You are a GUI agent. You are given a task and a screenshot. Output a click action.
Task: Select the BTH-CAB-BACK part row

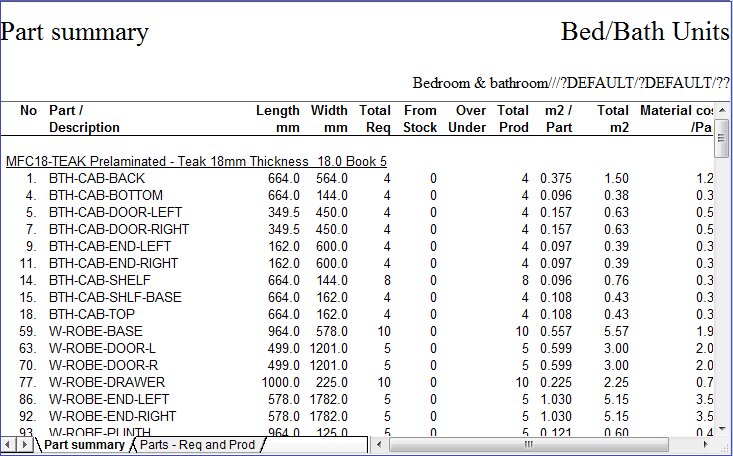pyautogui.click(x=97, y=178)
